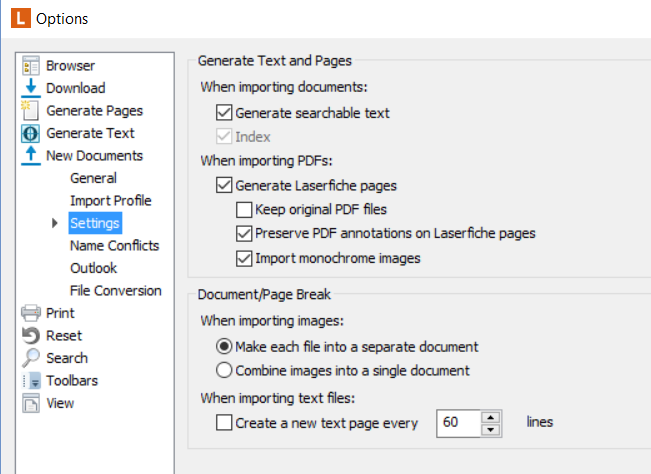Click the Download arrow icon
This screenshot has width=651, height=474.
31,88
